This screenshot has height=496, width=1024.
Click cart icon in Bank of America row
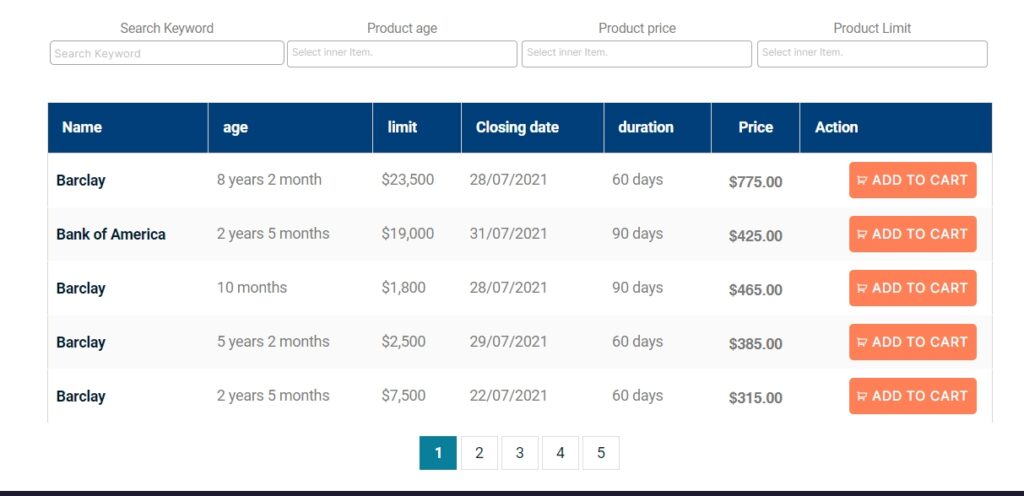(x=862, y=235)
